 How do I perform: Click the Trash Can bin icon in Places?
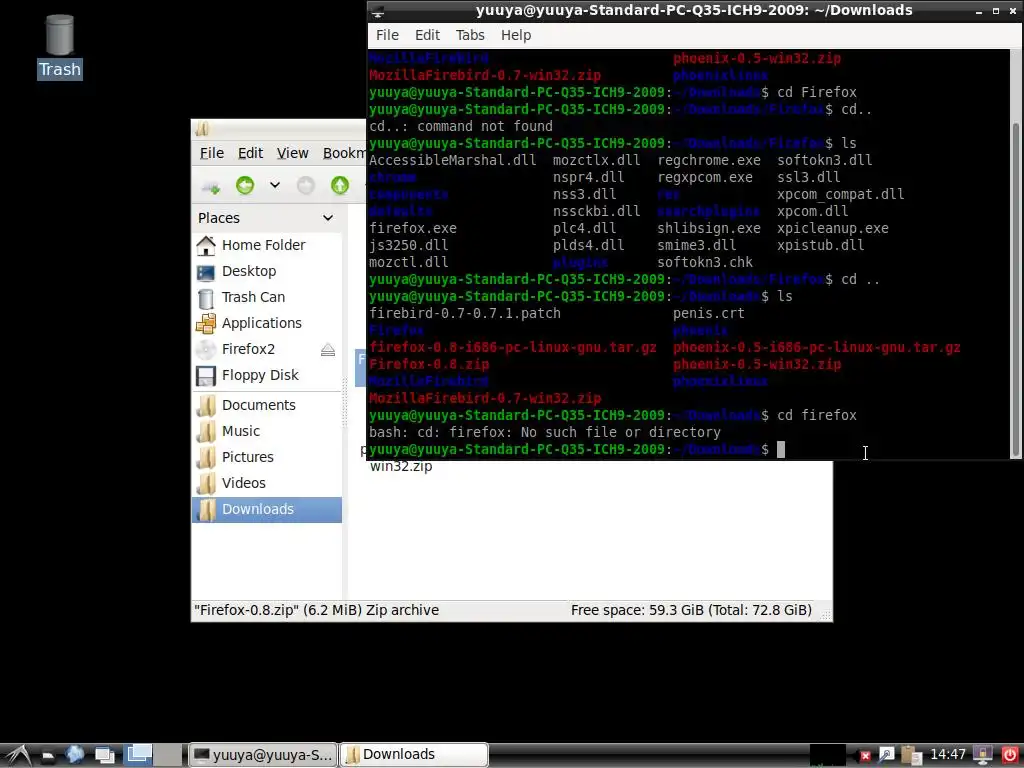[206, 298]
